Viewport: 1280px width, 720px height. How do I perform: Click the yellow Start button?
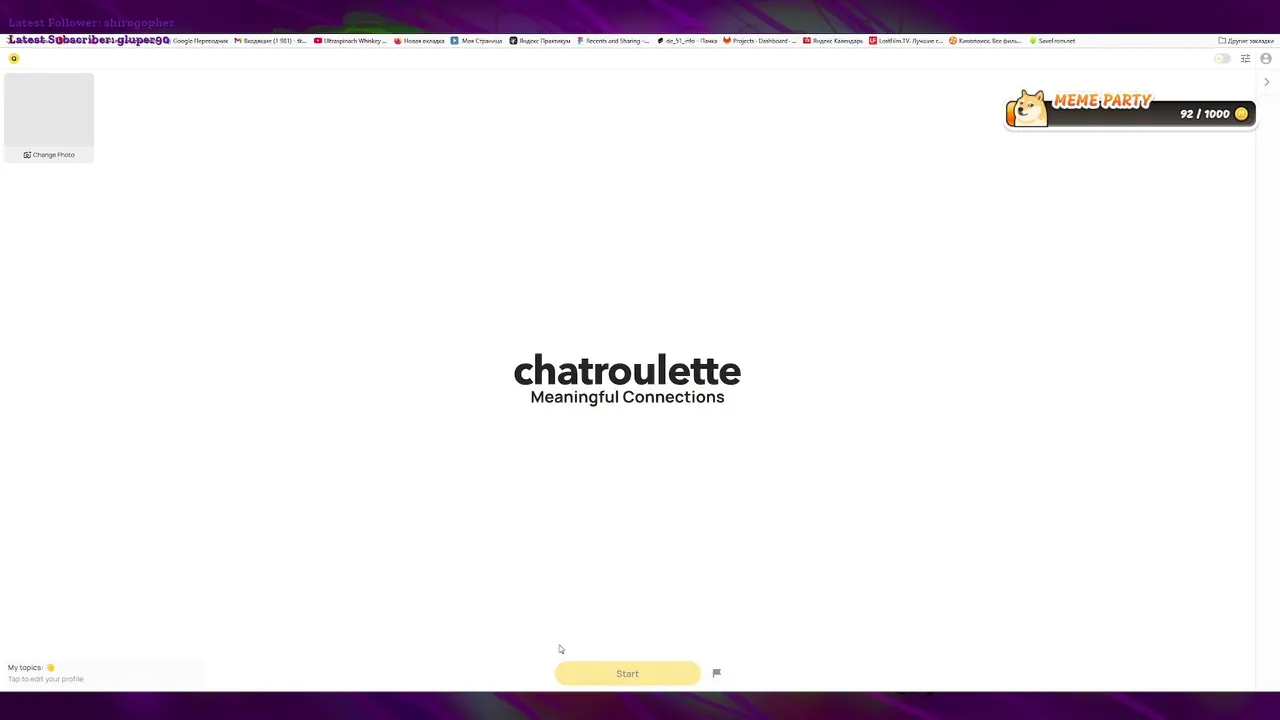[627, 673]
